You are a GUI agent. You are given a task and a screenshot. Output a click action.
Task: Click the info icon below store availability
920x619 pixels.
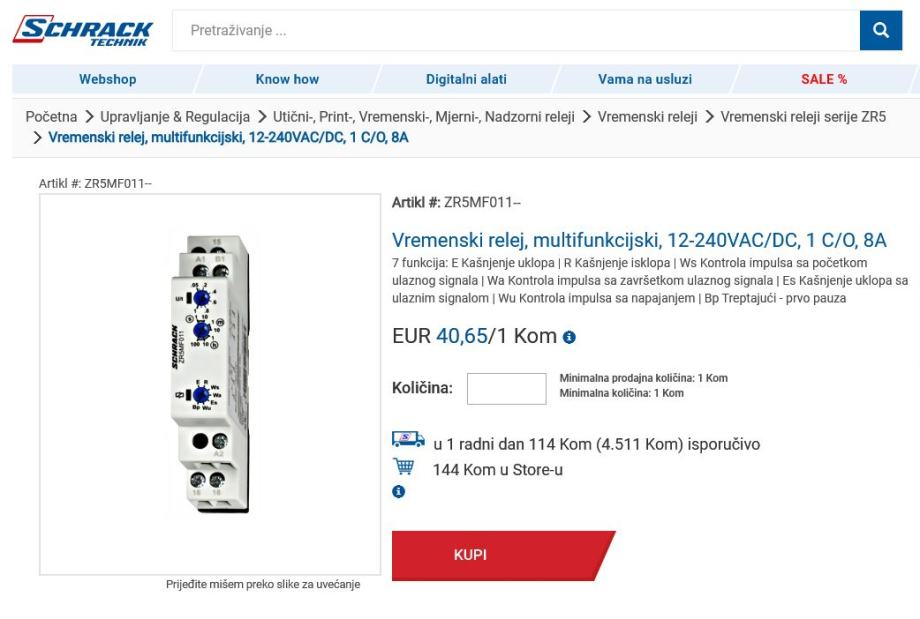[x=399, y=492]
